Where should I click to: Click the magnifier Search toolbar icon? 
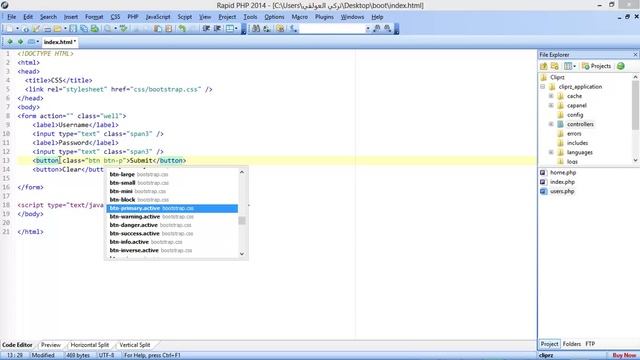pyautogui.click(x=107, y=29)
